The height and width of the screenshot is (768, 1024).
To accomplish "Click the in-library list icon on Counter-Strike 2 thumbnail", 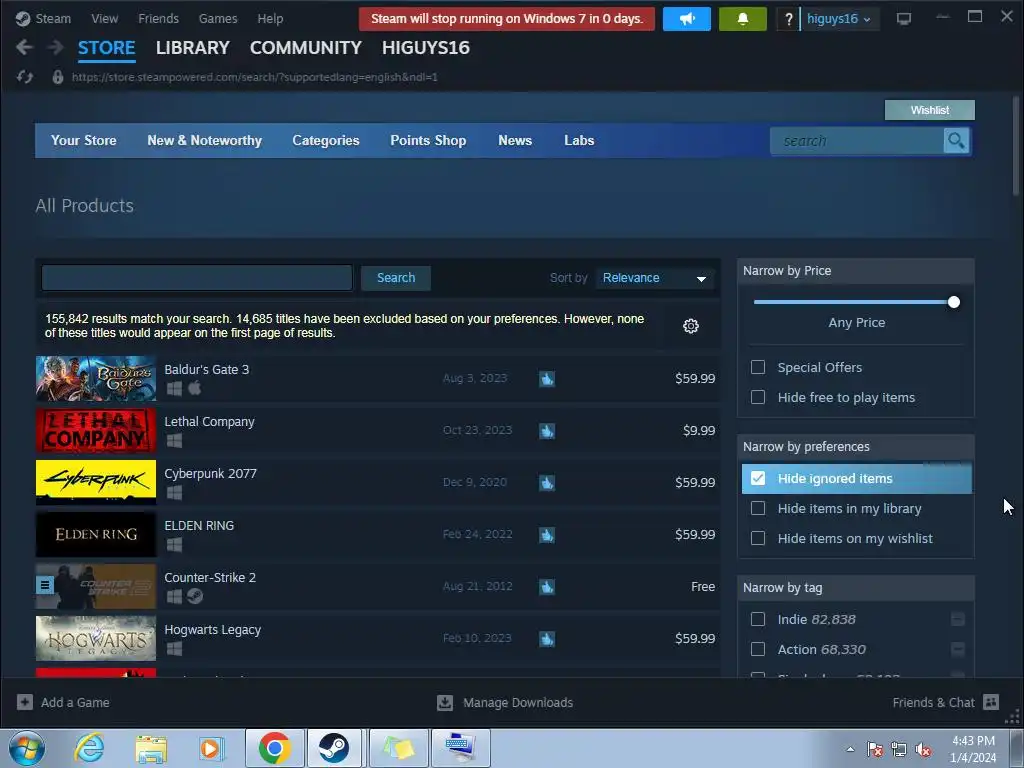I will 44,584.
